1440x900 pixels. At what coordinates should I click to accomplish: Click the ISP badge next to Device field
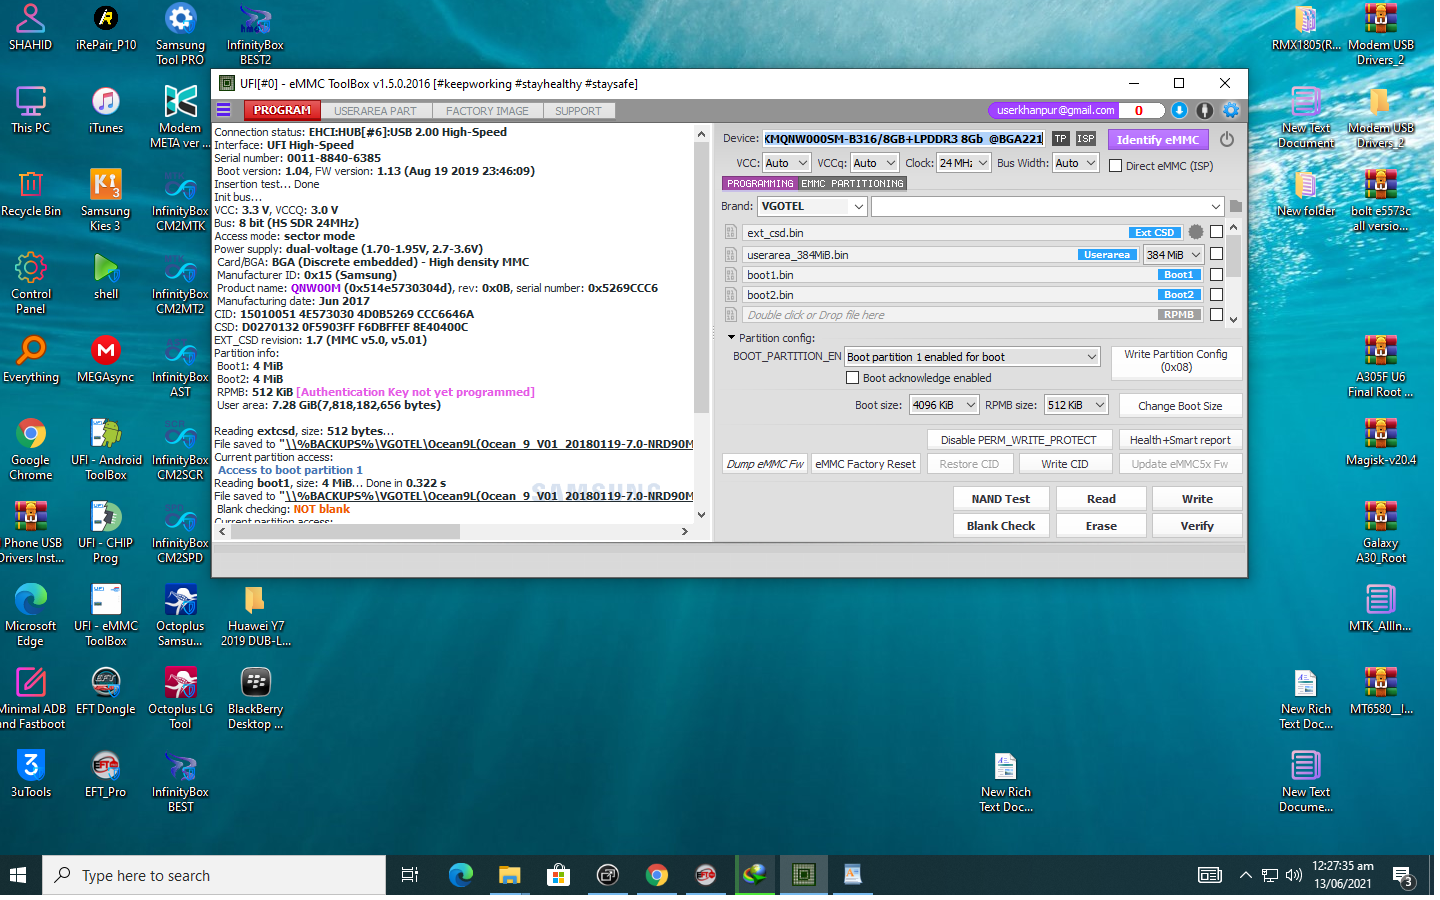(1086, 139)
